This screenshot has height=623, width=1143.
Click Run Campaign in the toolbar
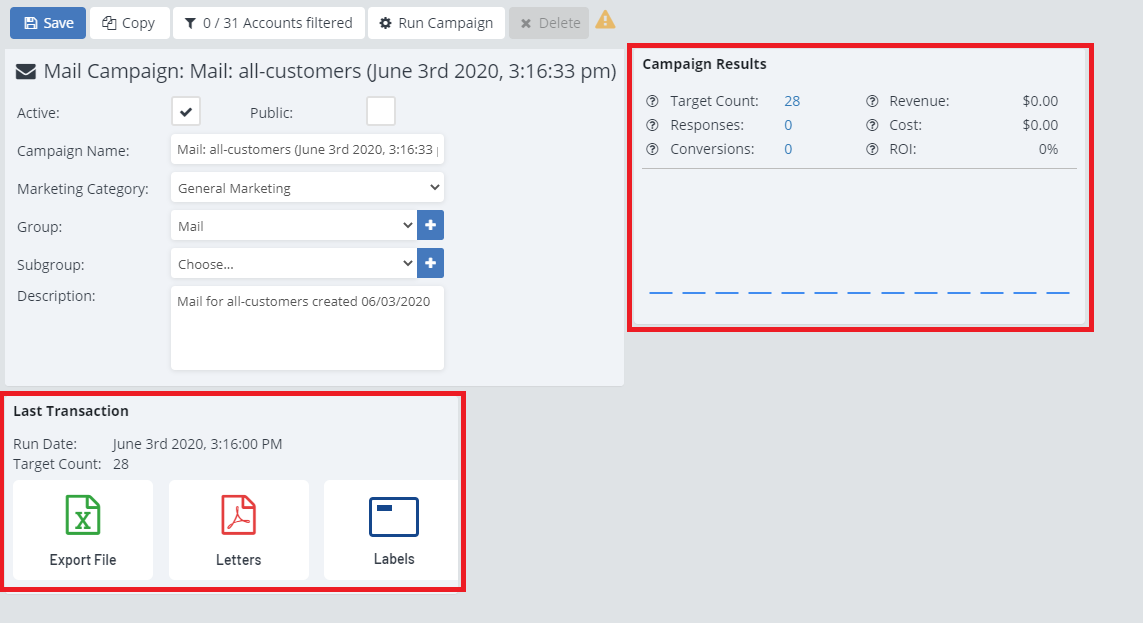click(x=435, y=23)
